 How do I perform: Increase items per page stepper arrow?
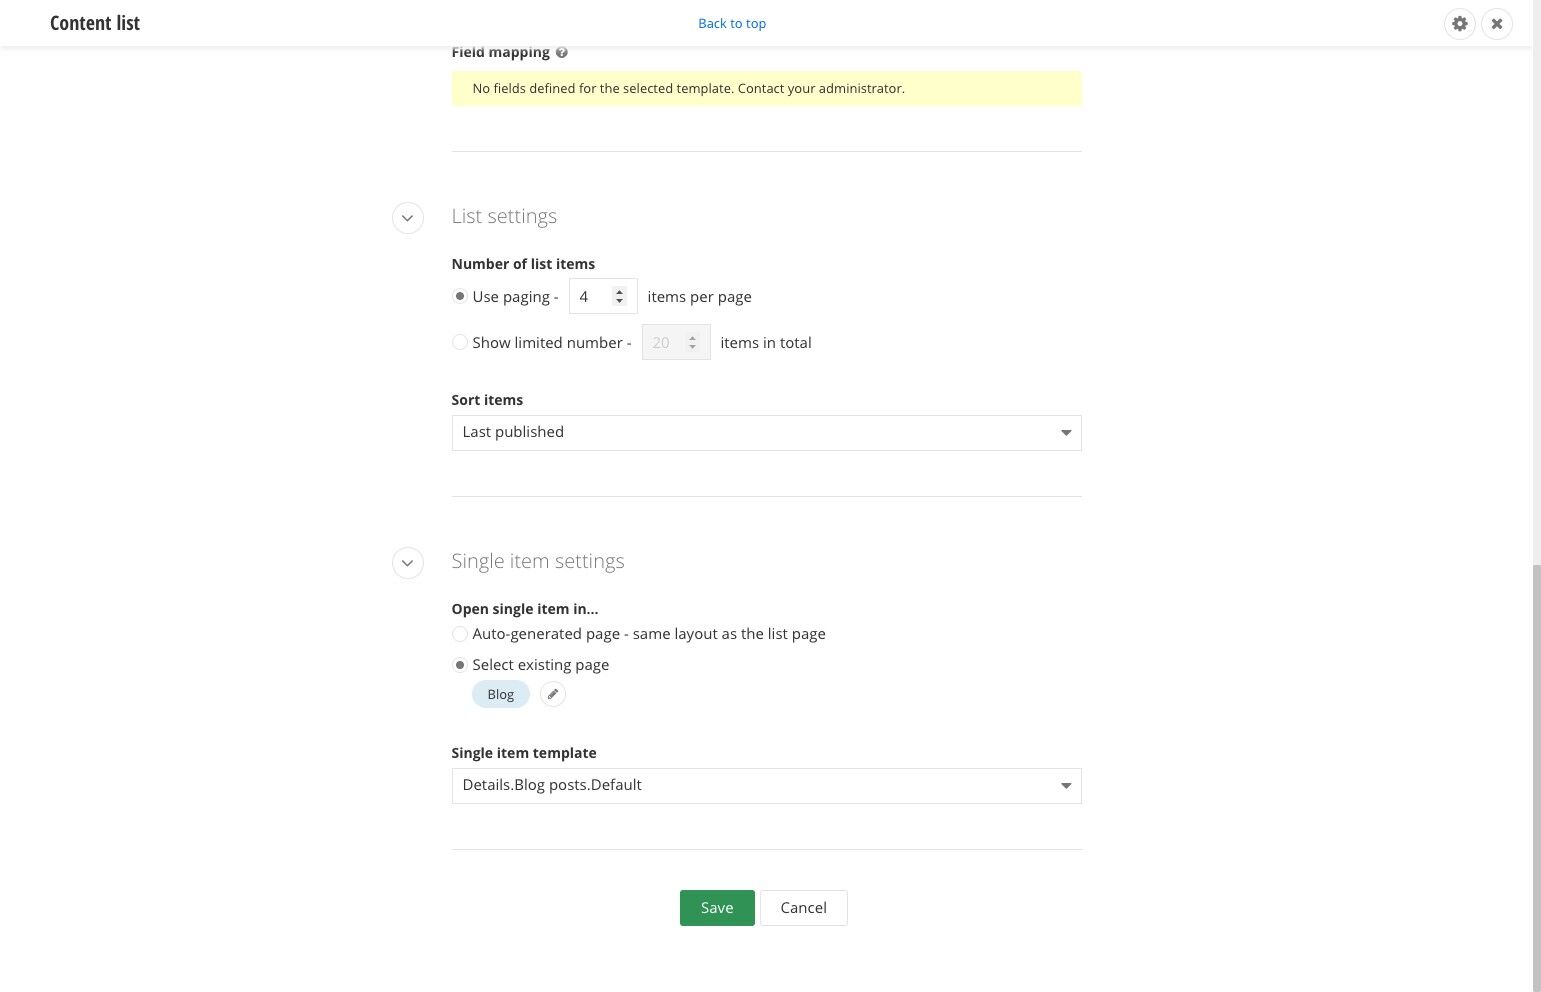pos(620,292)
